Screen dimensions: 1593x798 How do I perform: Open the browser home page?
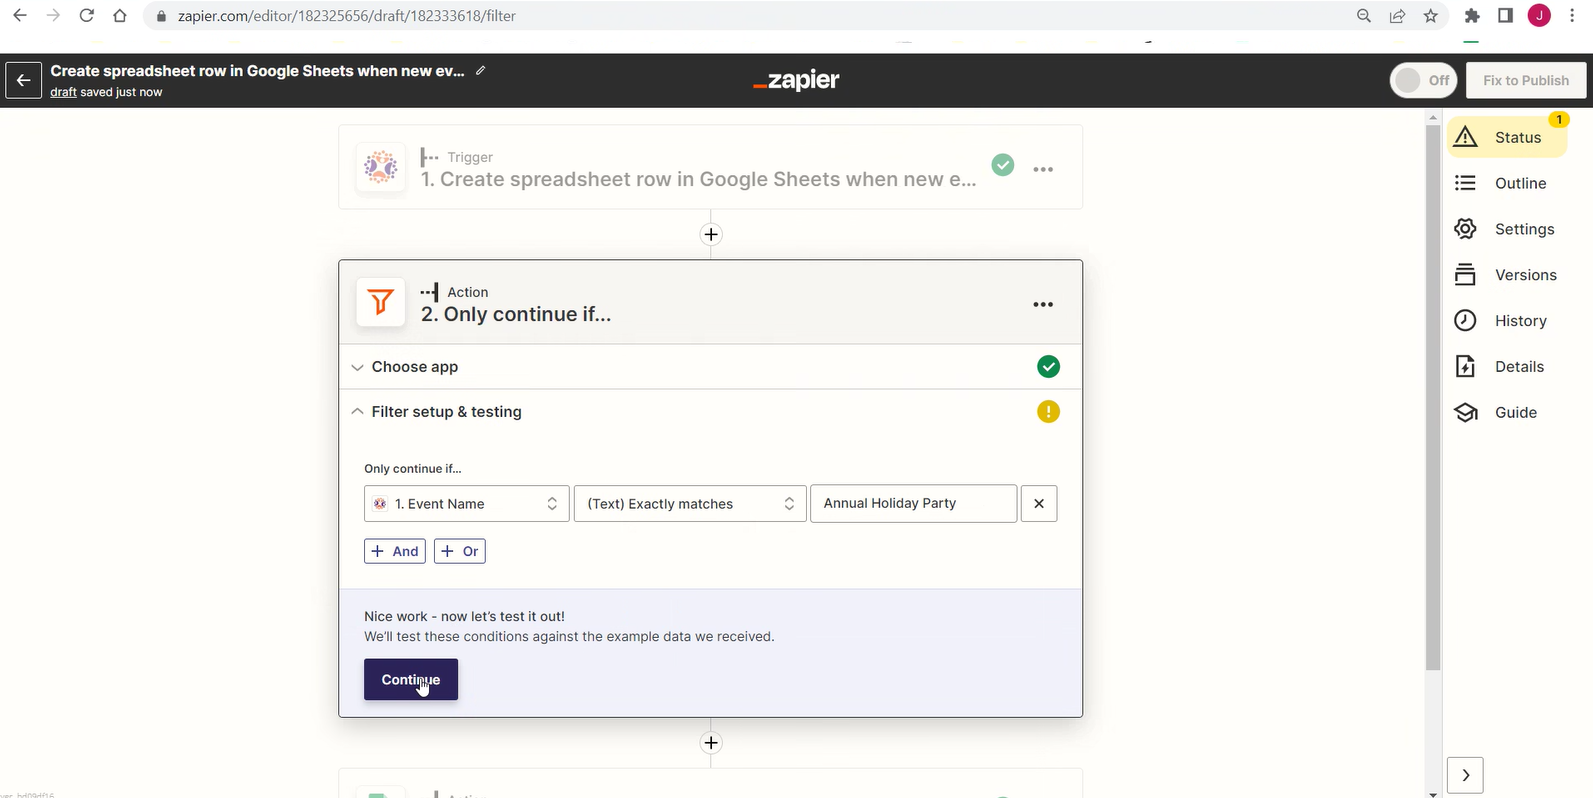(120, 16)
